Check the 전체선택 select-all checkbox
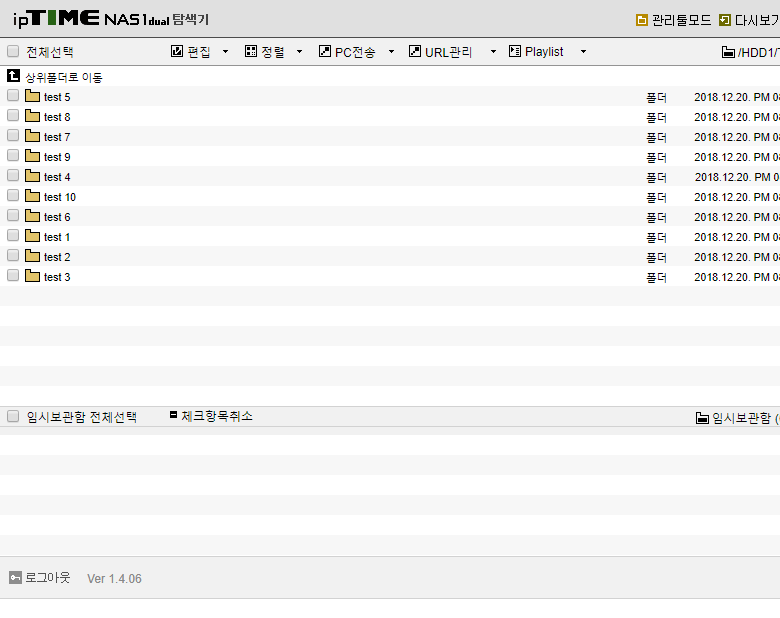 pos(13,51)
